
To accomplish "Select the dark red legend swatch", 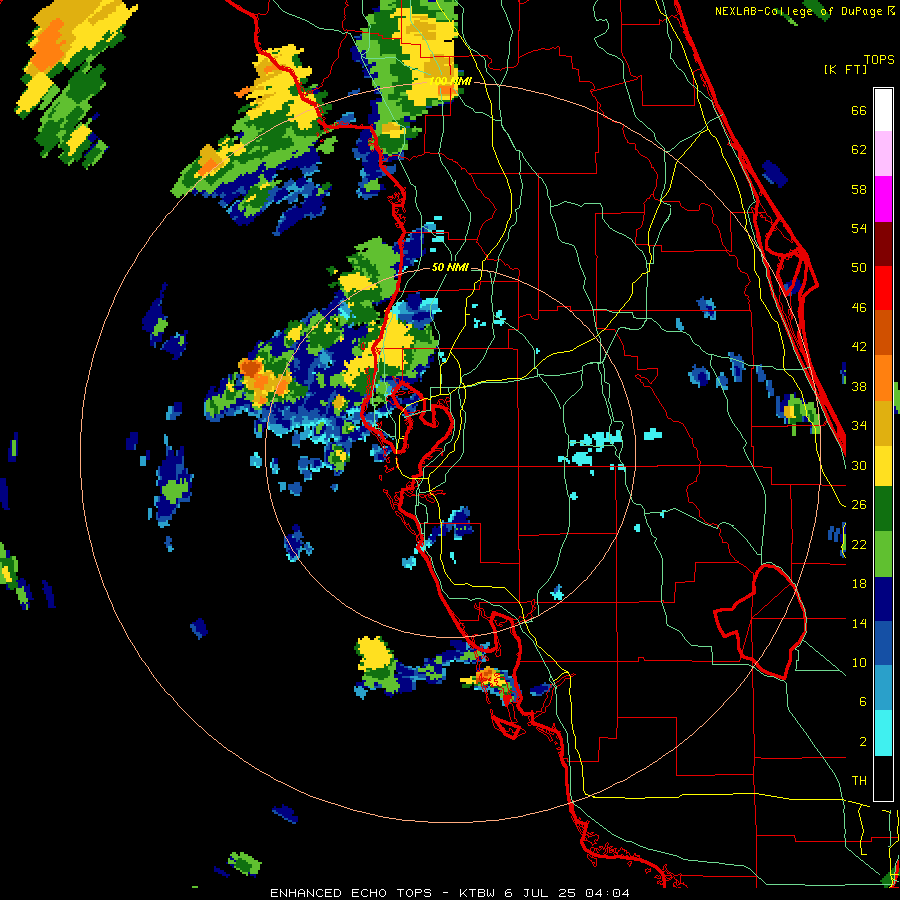I will coord(883,244).
